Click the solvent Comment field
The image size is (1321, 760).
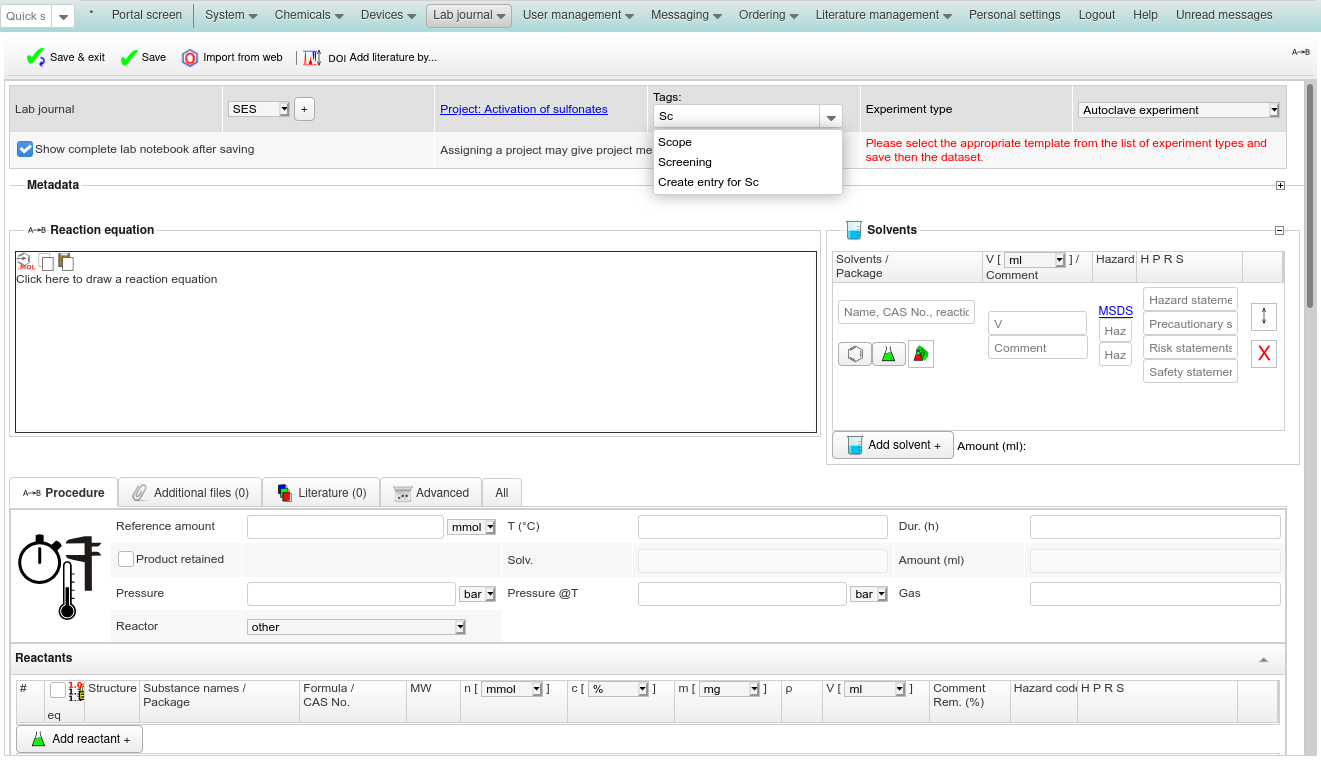pos(1038,348)
